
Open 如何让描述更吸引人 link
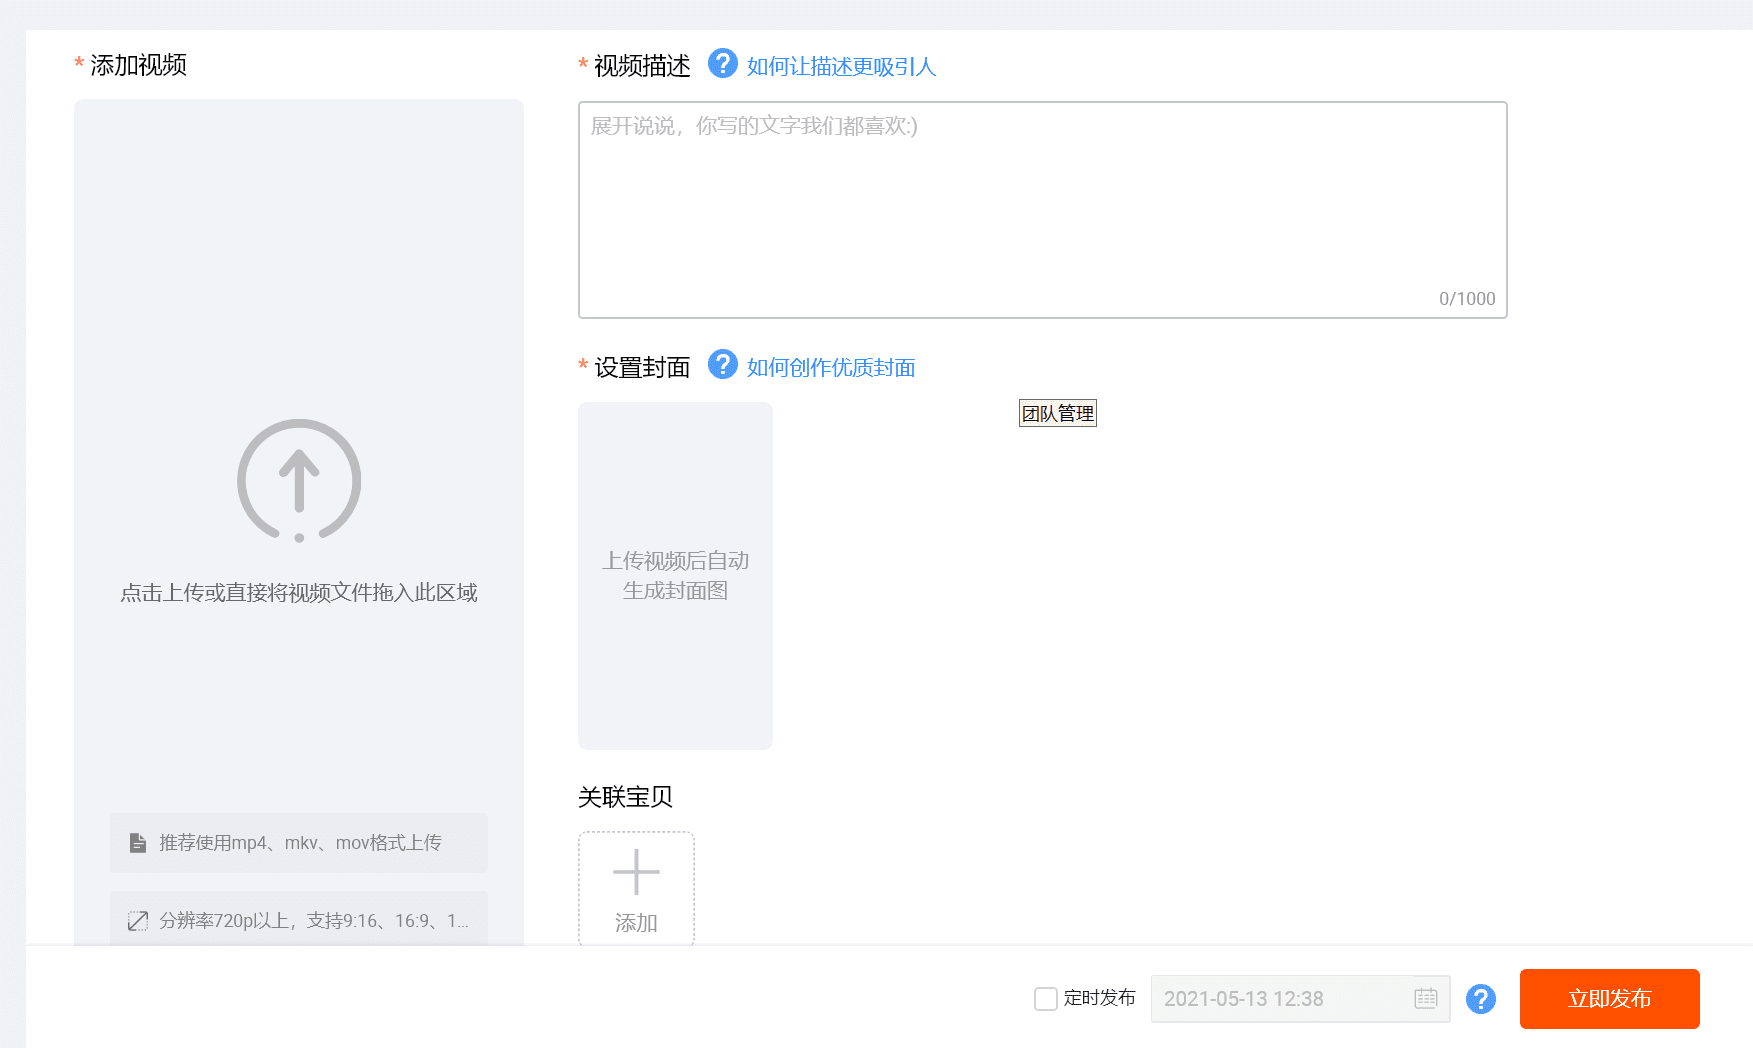[841, 67]
